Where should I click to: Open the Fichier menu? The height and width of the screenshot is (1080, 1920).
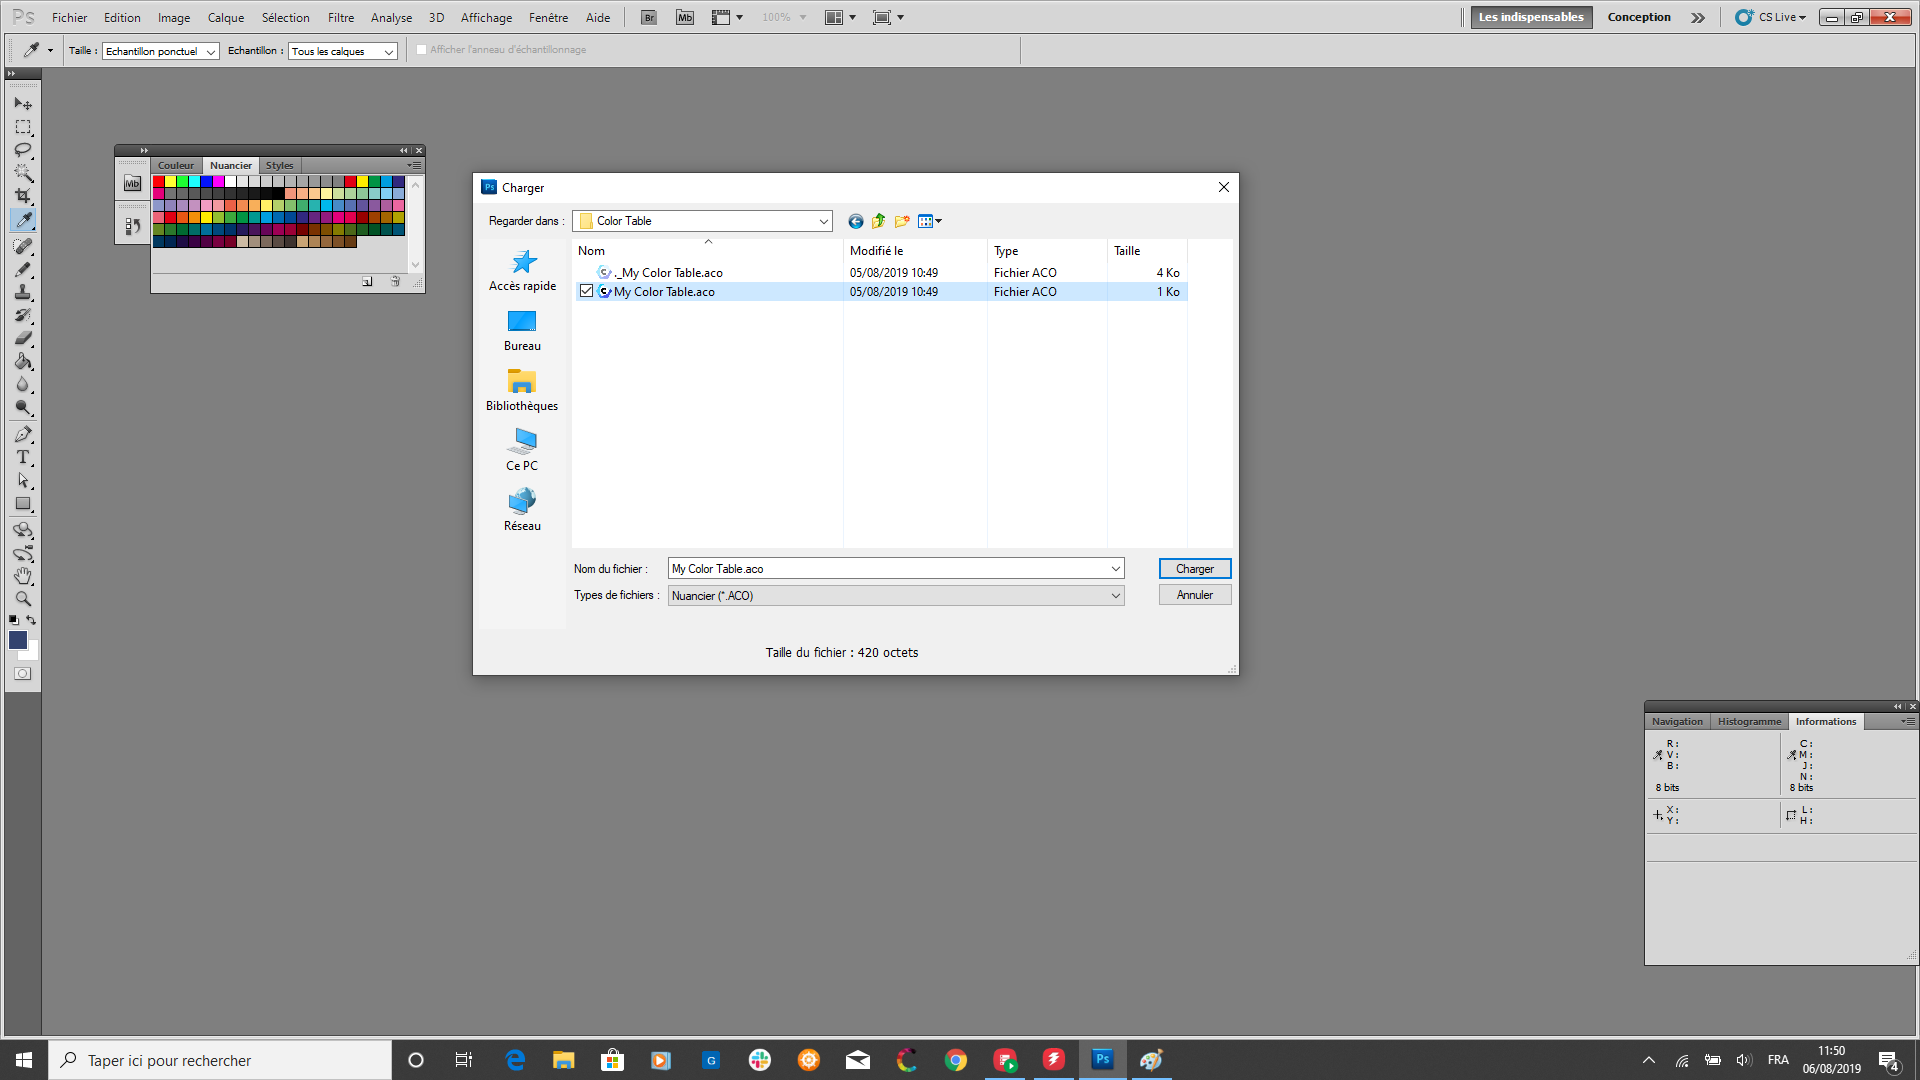pos(69,17)
